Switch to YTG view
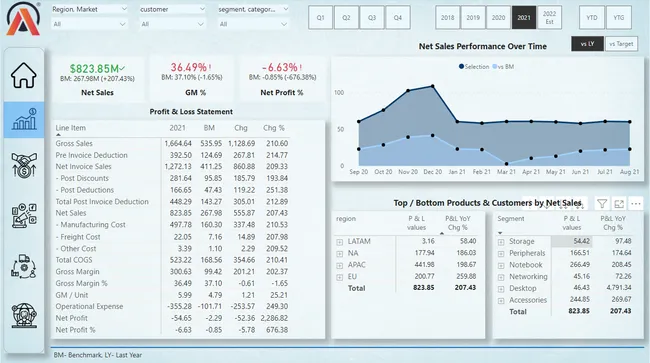 coord(618,18)
